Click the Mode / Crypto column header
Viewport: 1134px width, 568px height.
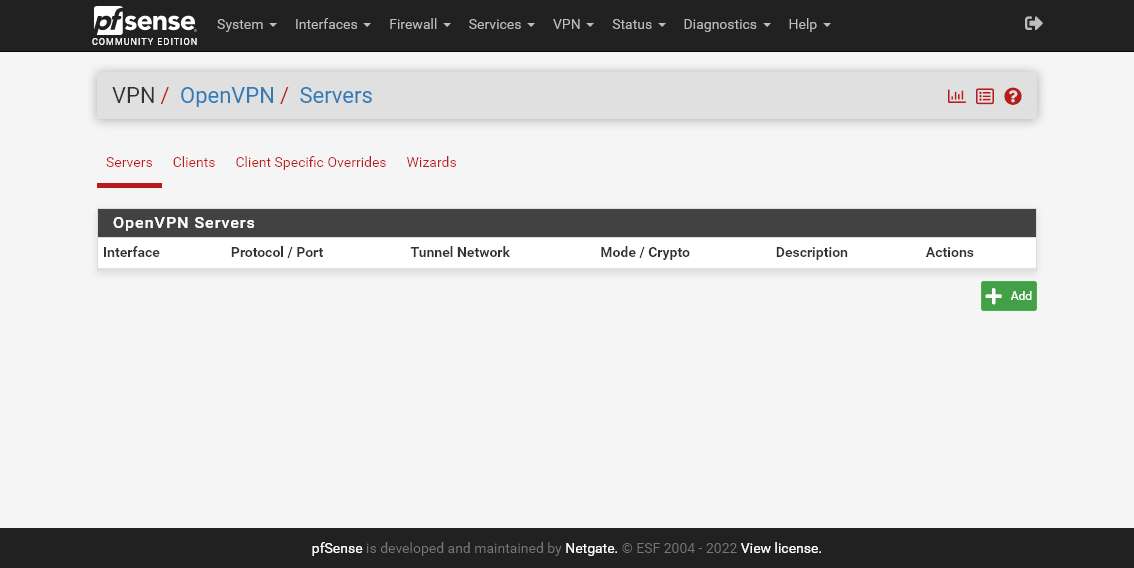coord(645,253)
